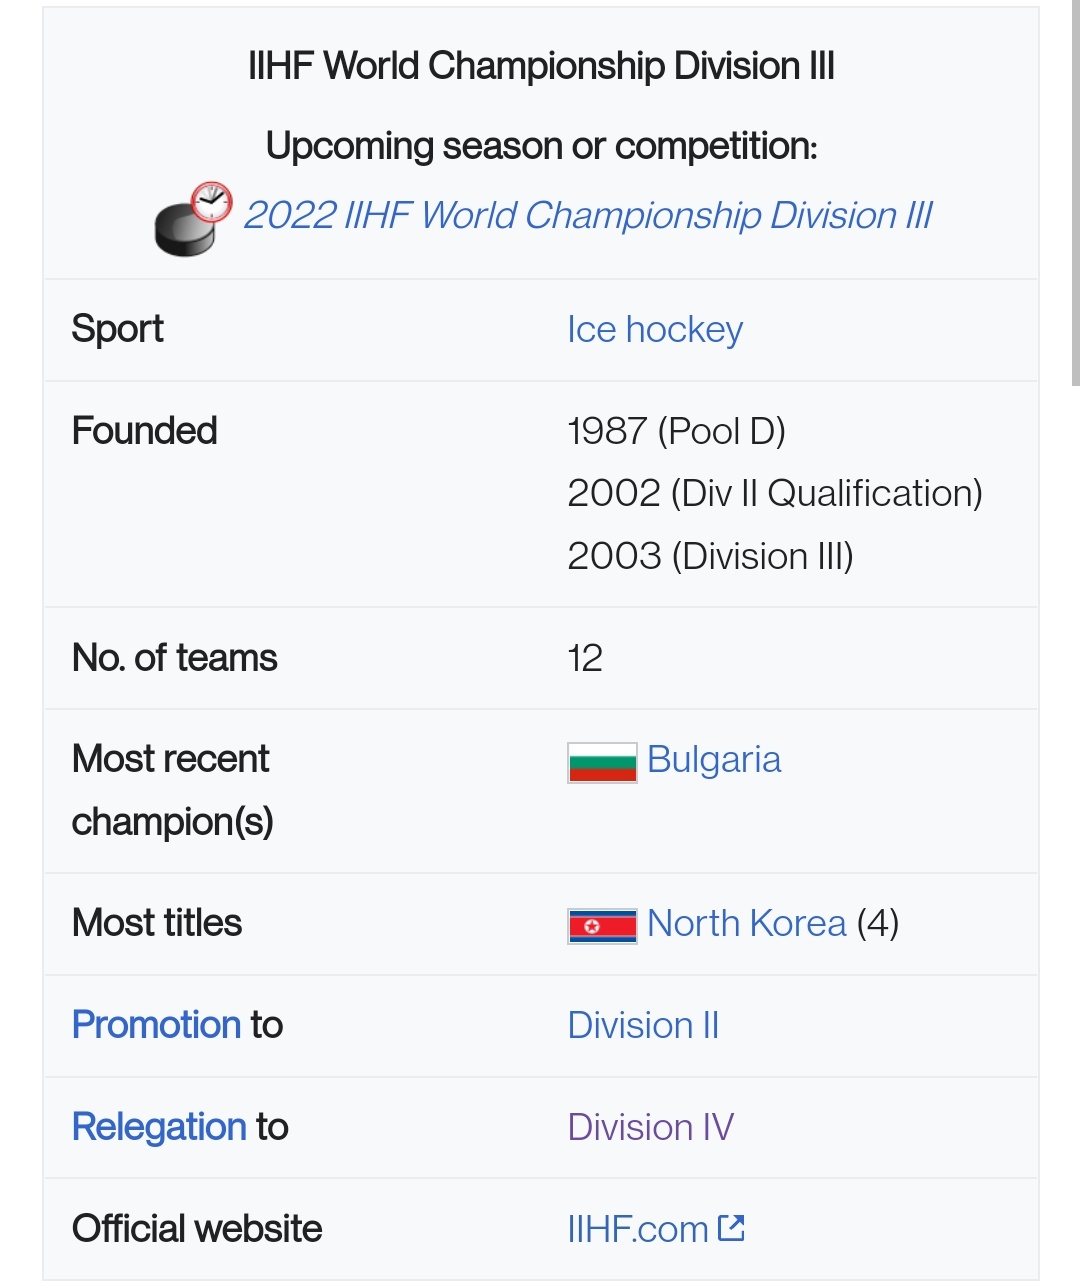Click the infobox title IIHF World Championship Division III
This screenshot has height=1287, width=1080.
[541, 66]
